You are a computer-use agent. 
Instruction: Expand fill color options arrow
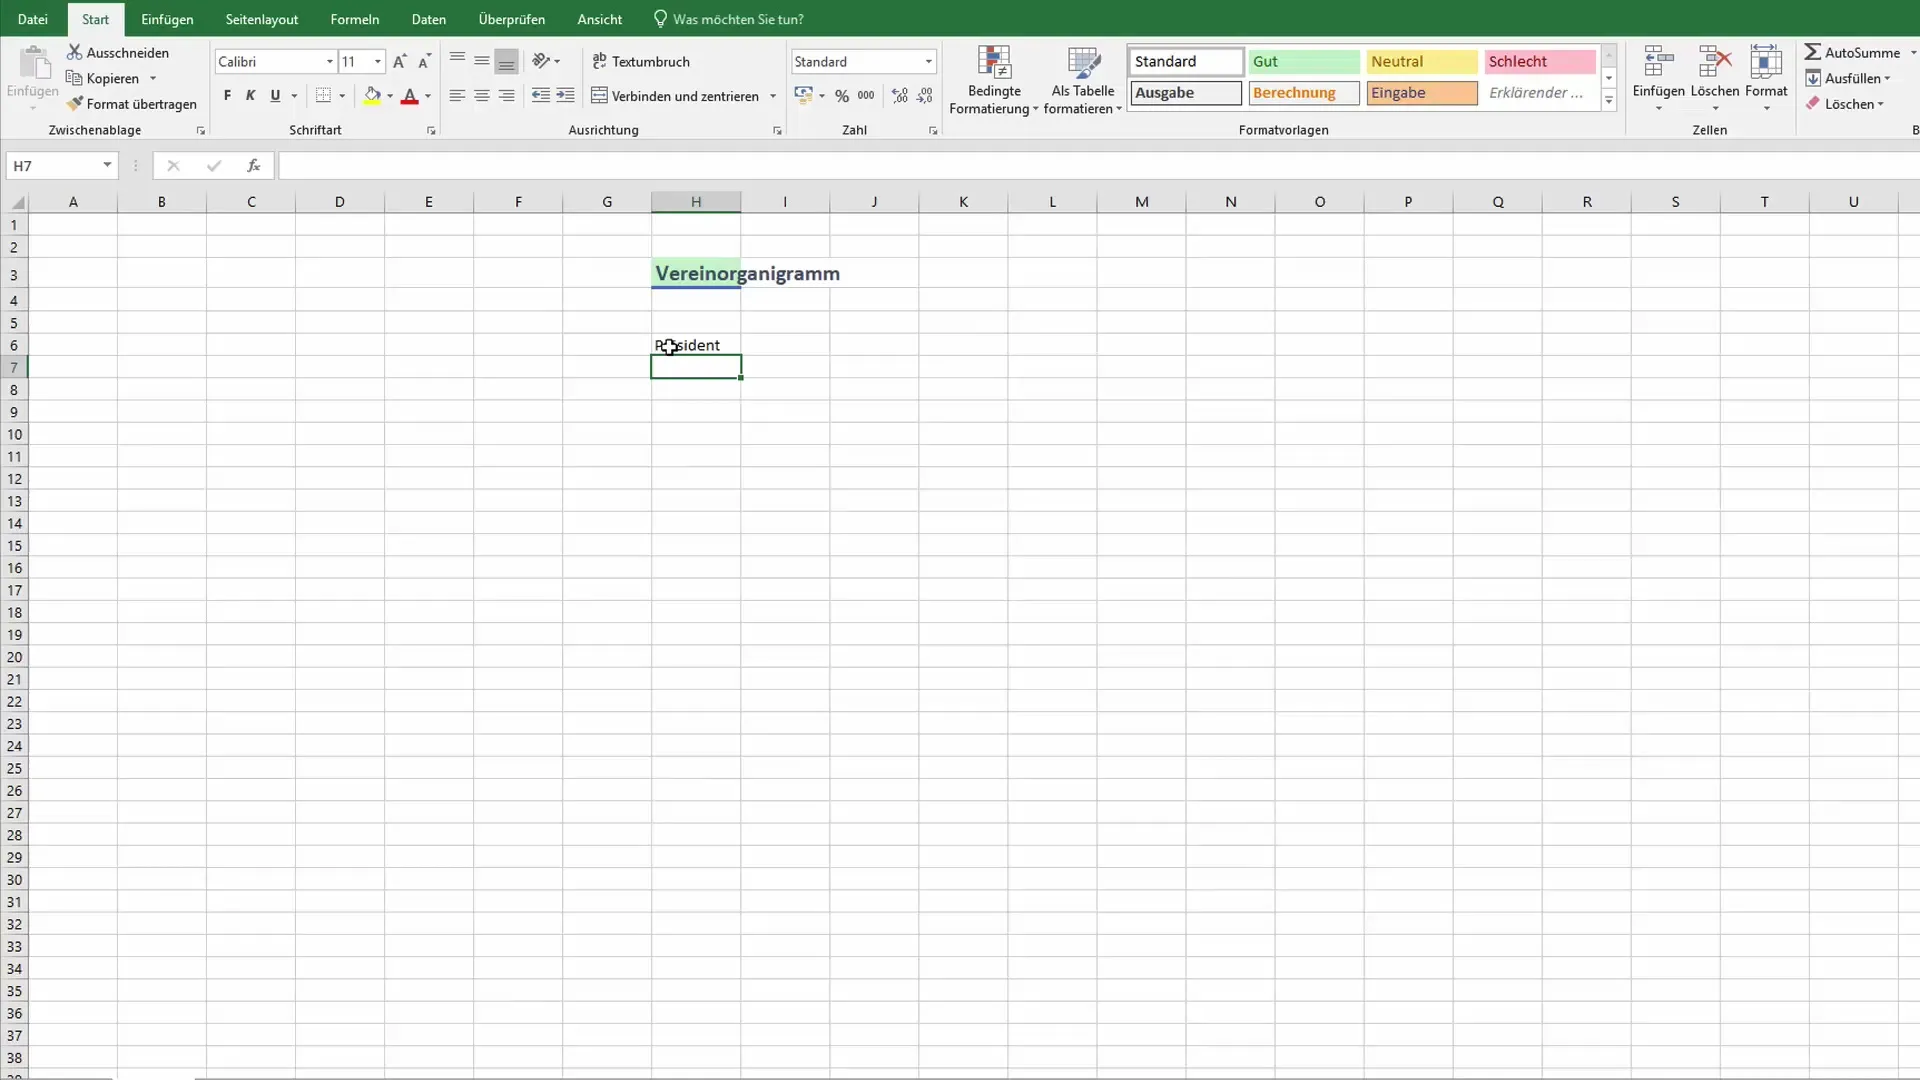tap(390, 96)
